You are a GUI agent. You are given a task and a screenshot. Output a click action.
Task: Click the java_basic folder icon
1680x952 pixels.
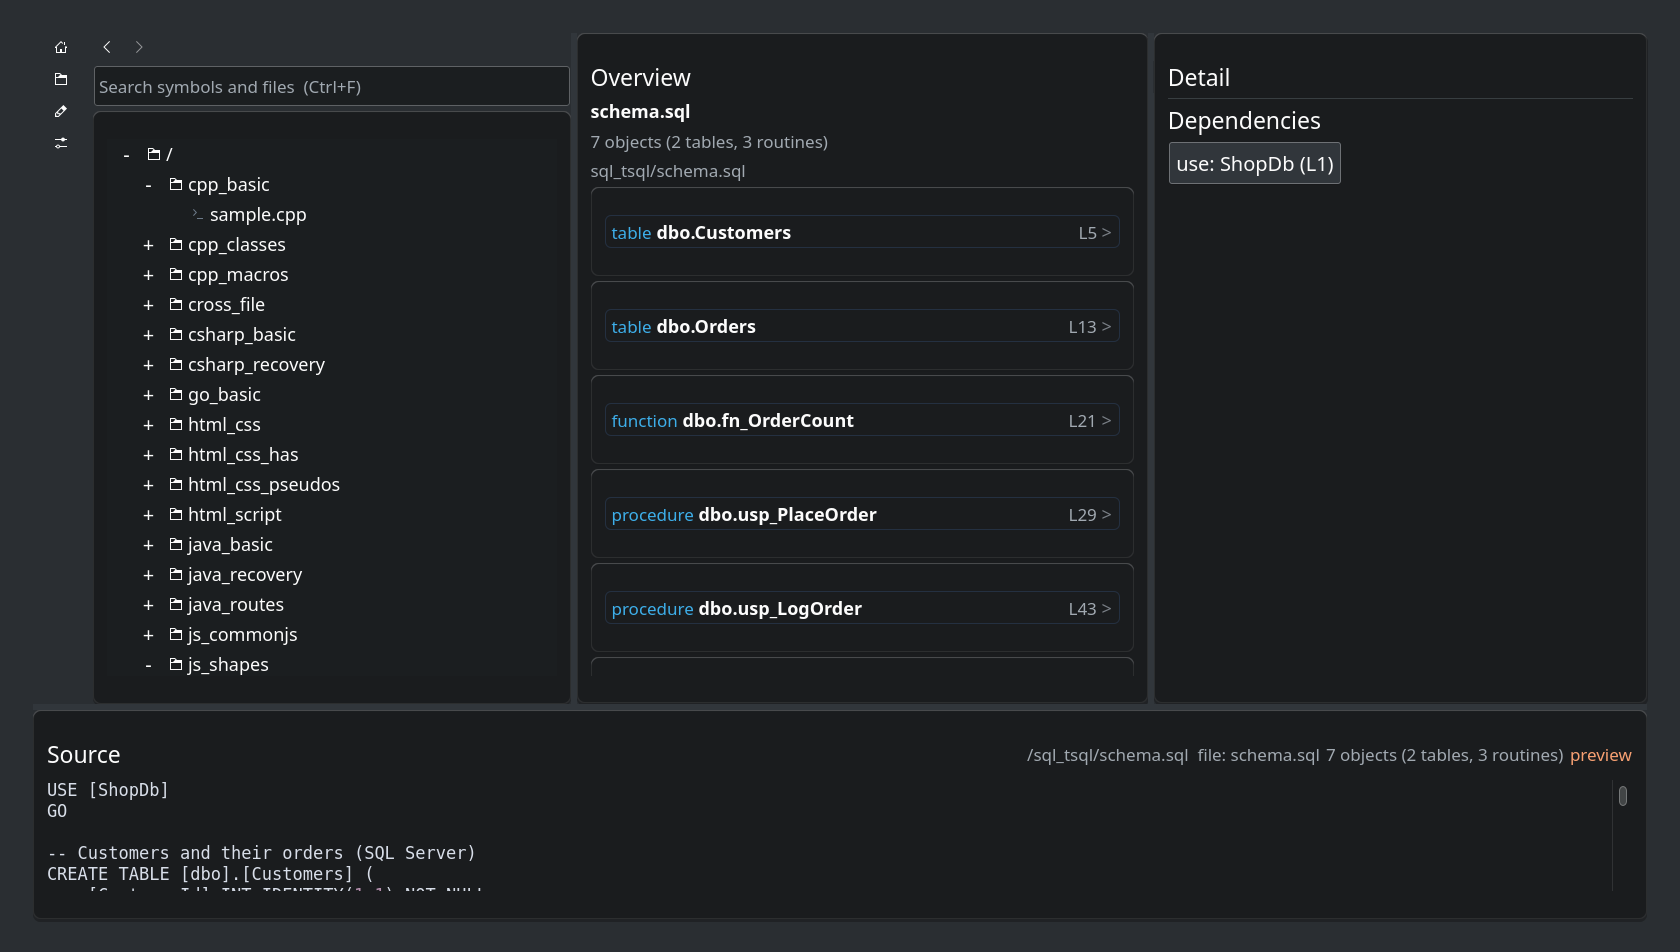point(176,544)
